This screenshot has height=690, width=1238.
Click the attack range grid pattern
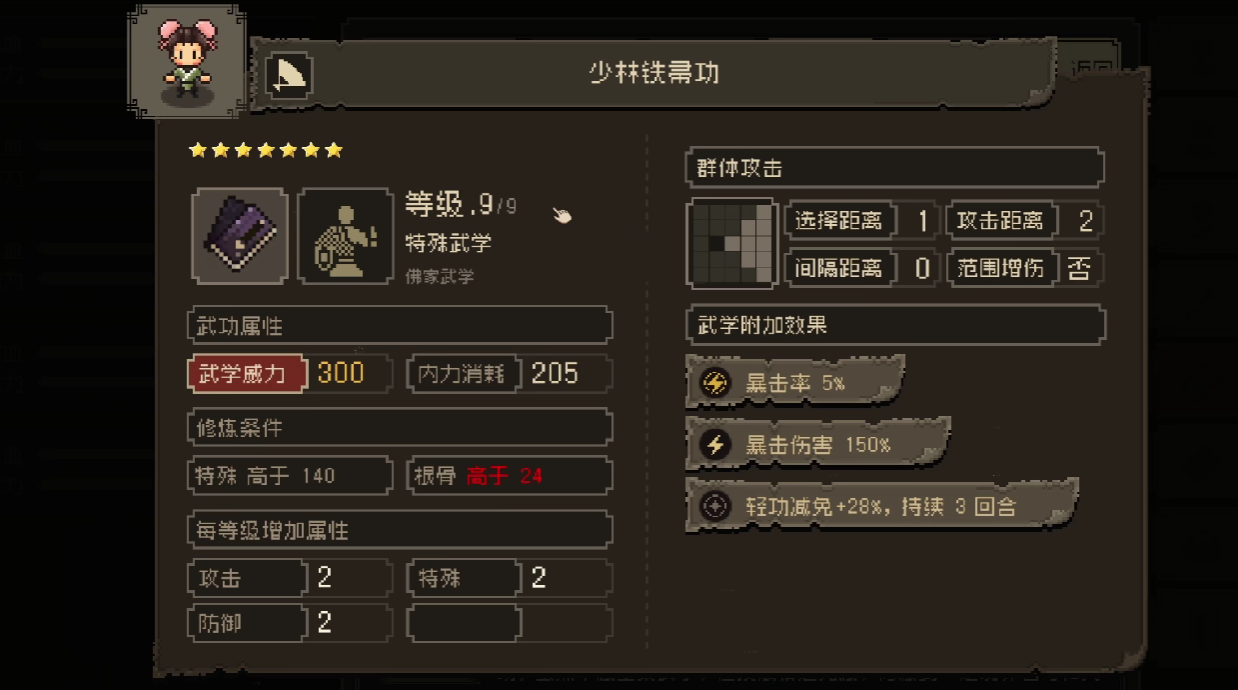tap(733, 242)
